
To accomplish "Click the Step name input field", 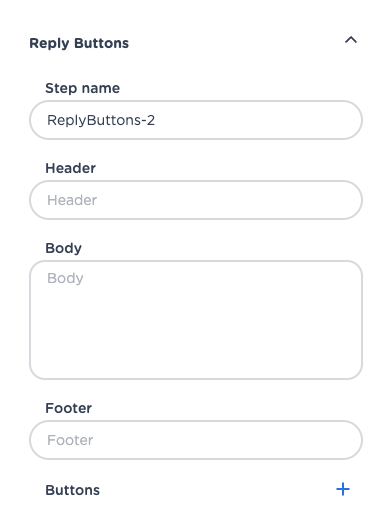I will (196, 120).
